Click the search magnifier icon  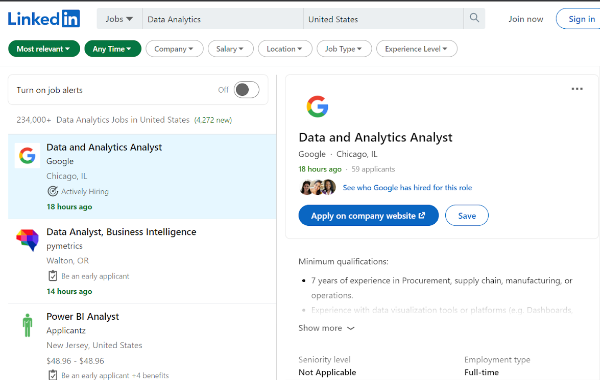[x=474, y=18]
